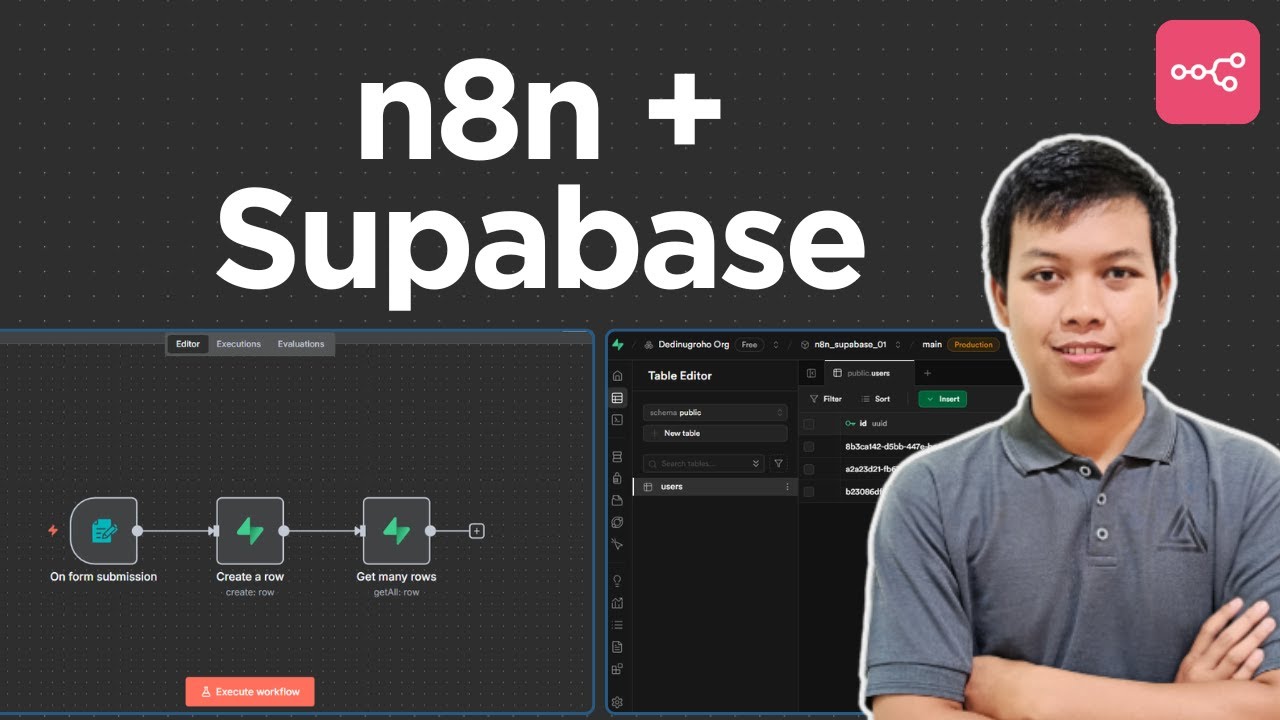Click the filter icon beside table search

(x=779, y=464)
